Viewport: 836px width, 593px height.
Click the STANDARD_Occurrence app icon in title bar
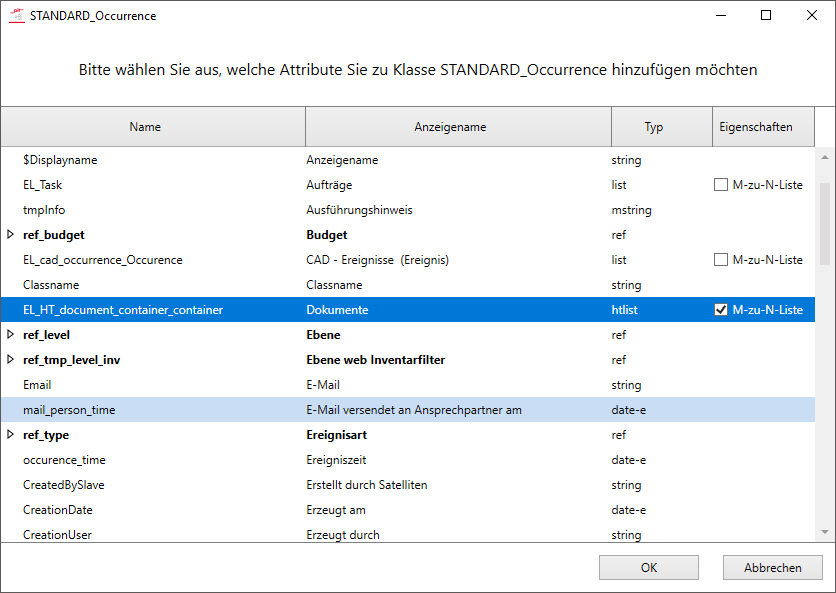tap(17, 16)
